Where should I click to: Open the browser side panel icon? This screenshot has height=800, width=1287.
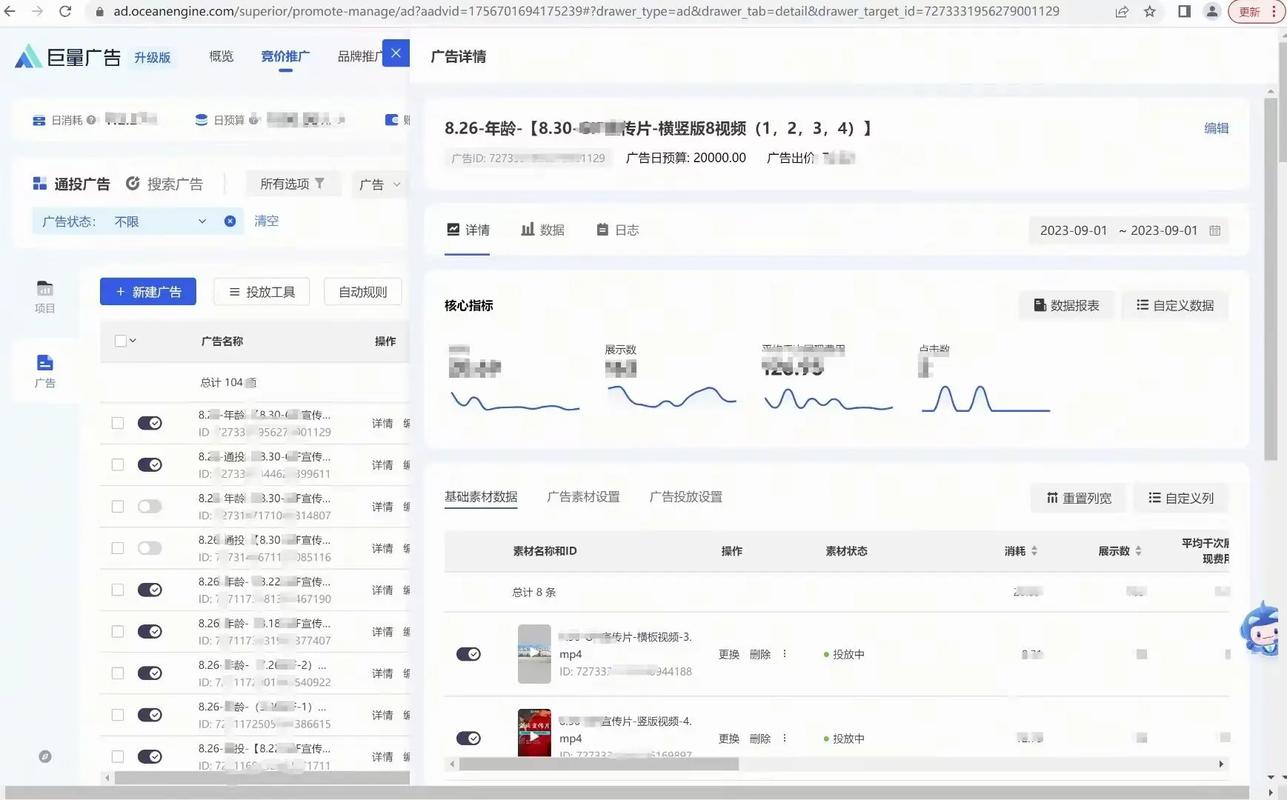[1184, 12]
